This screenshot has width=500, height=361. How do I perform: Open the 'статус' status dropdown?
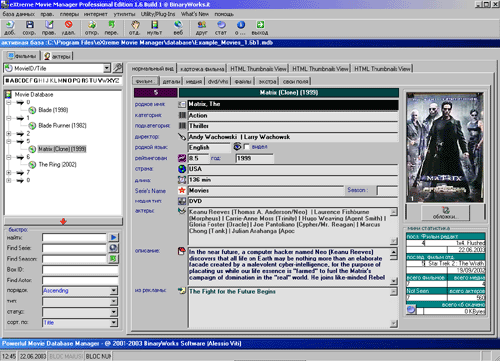point(114,312)
